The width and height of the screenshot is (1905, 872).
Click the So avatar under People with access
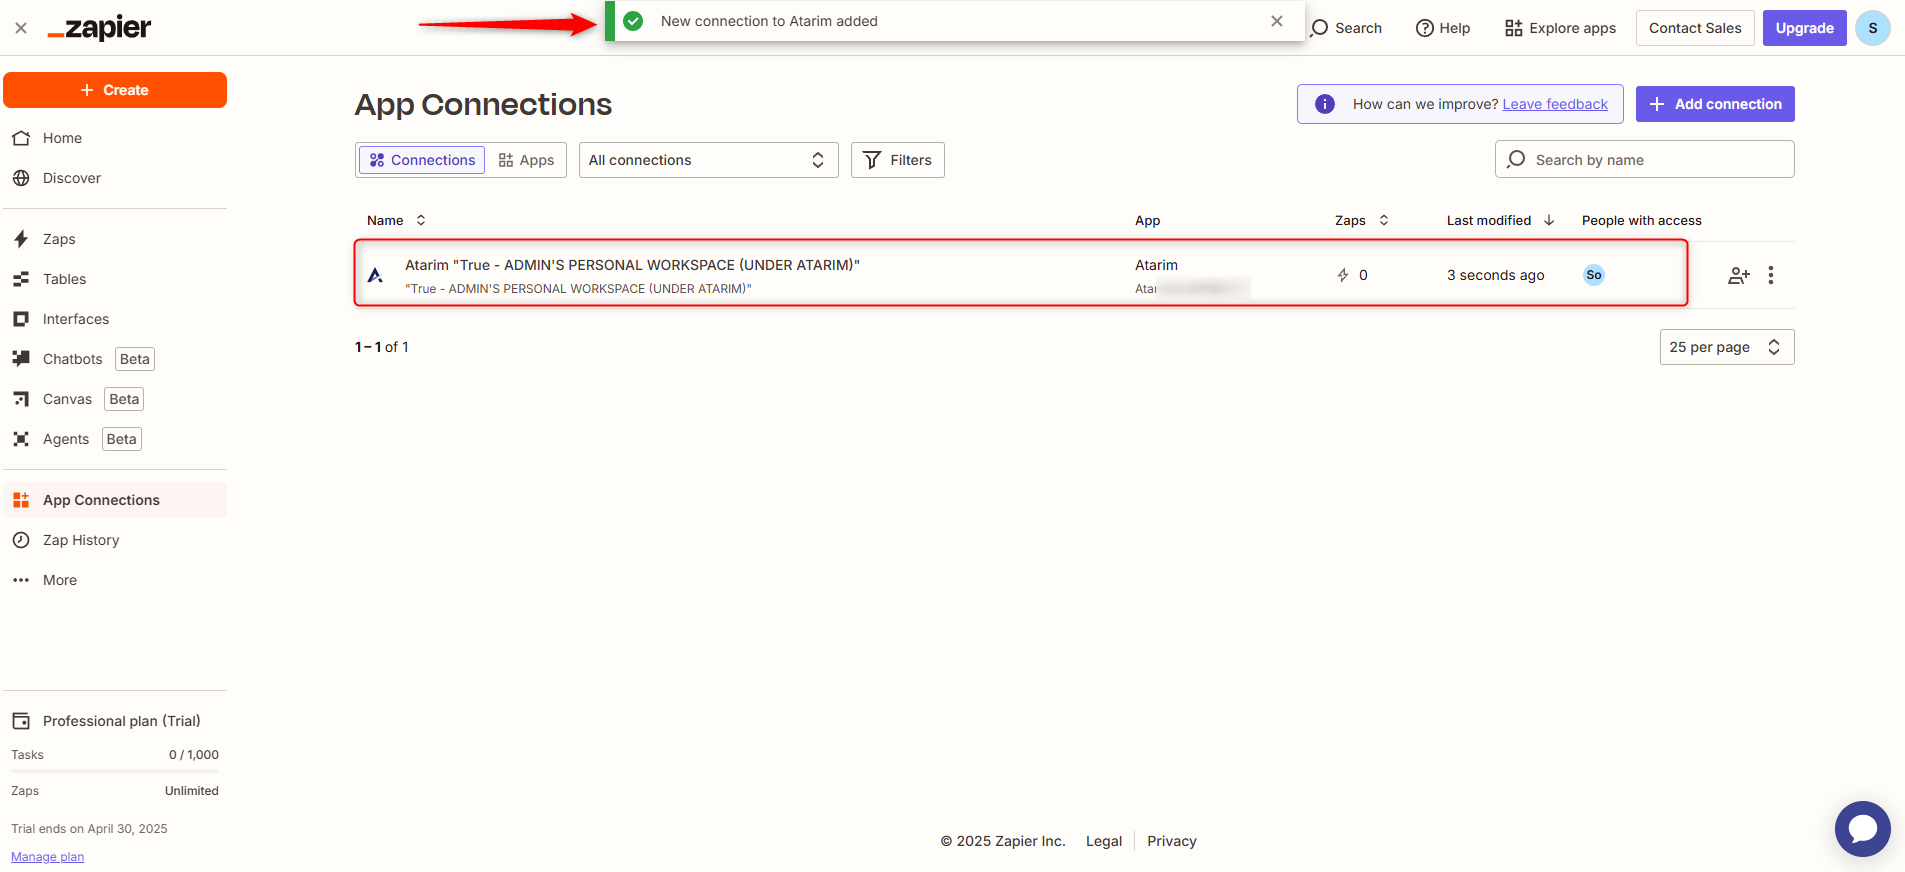(1593, 275)
